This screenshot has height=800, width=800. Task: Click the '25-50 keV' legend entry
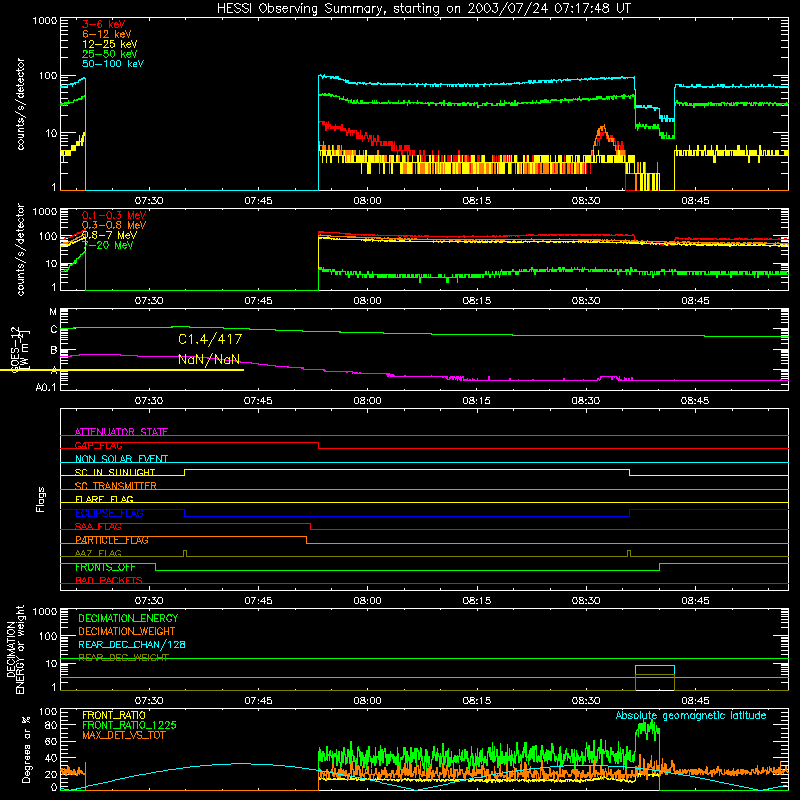point(110,54)
